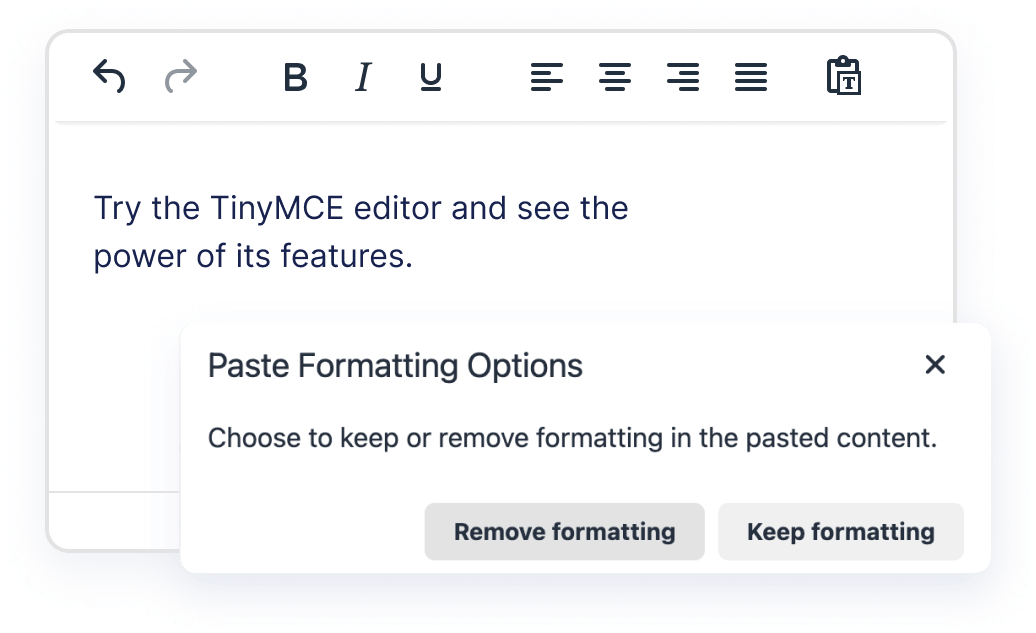Center align the text
Viewport: 1036px width, 633px height.
coord(615,78)
